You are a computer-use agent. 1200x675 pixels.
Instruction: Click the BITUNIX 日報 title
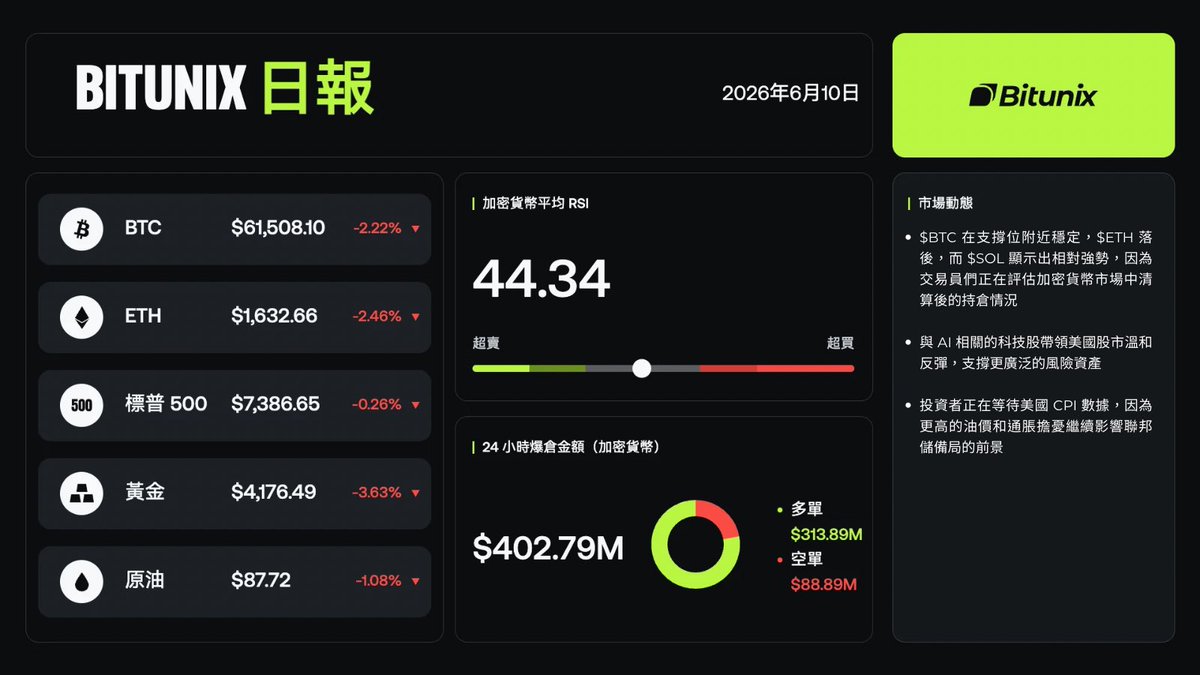[x=225, y=89]
